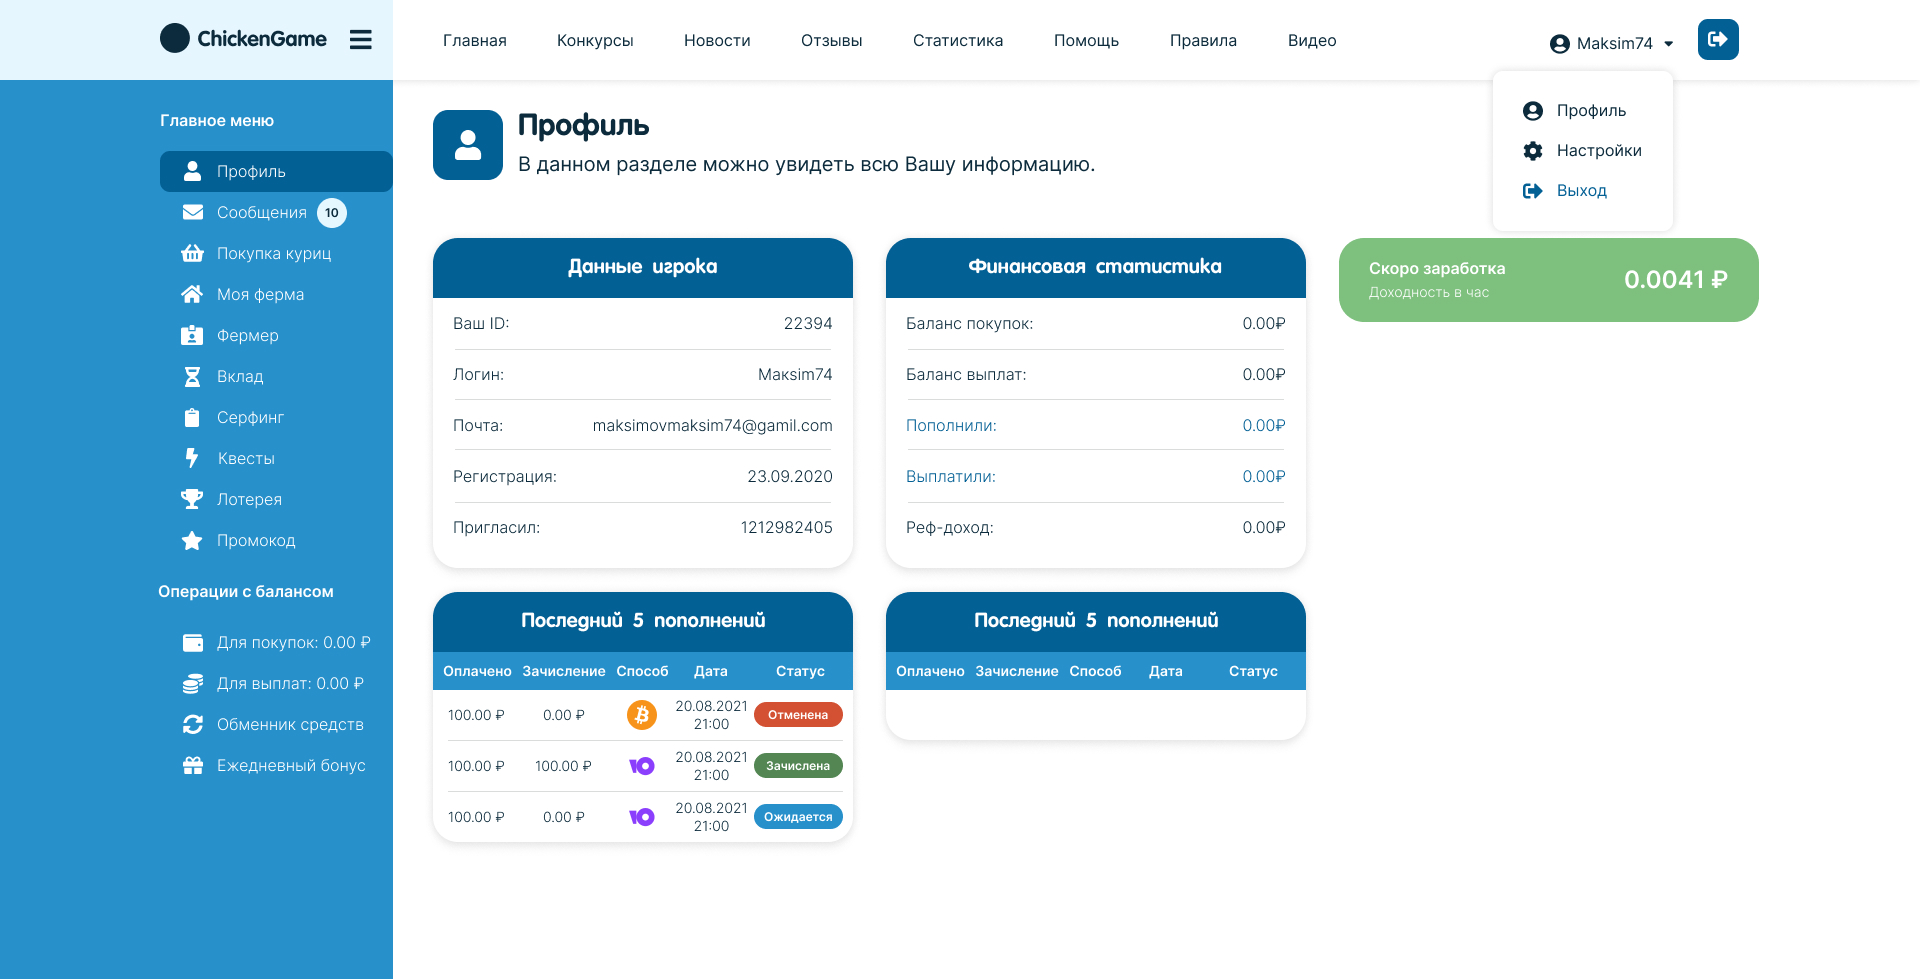Click the ChickenGame logo circle
Viewport: 1920px width, 979px height.
point(175,38)
